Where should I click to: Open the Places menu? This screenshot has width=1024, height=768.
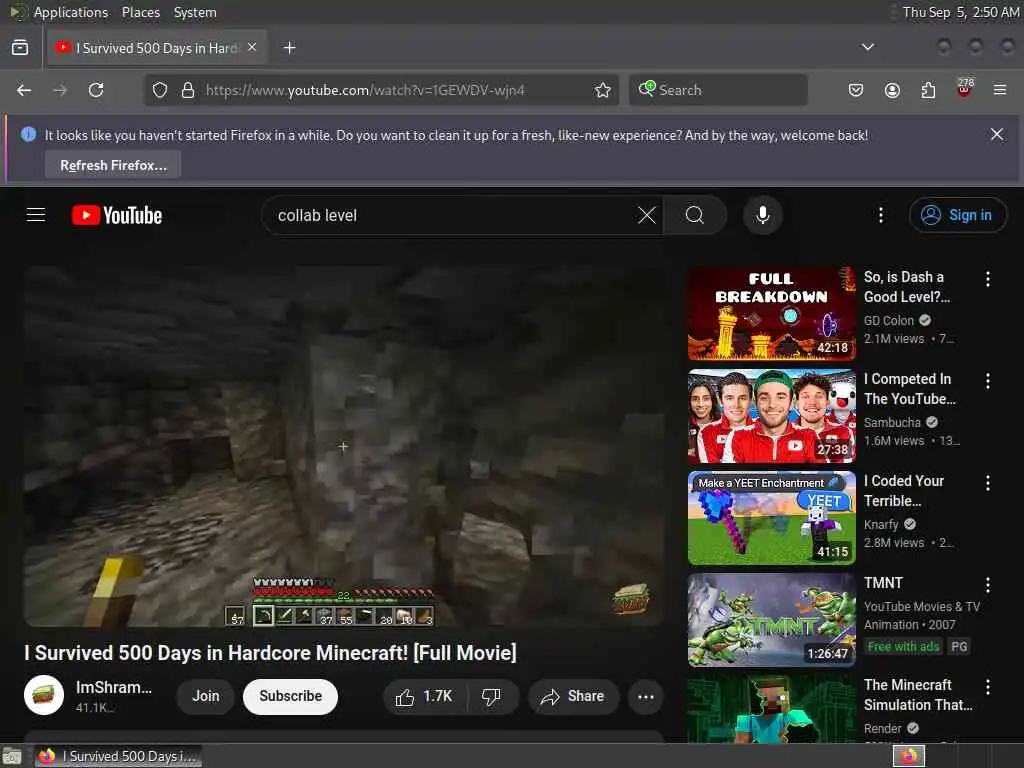[141, 12]
